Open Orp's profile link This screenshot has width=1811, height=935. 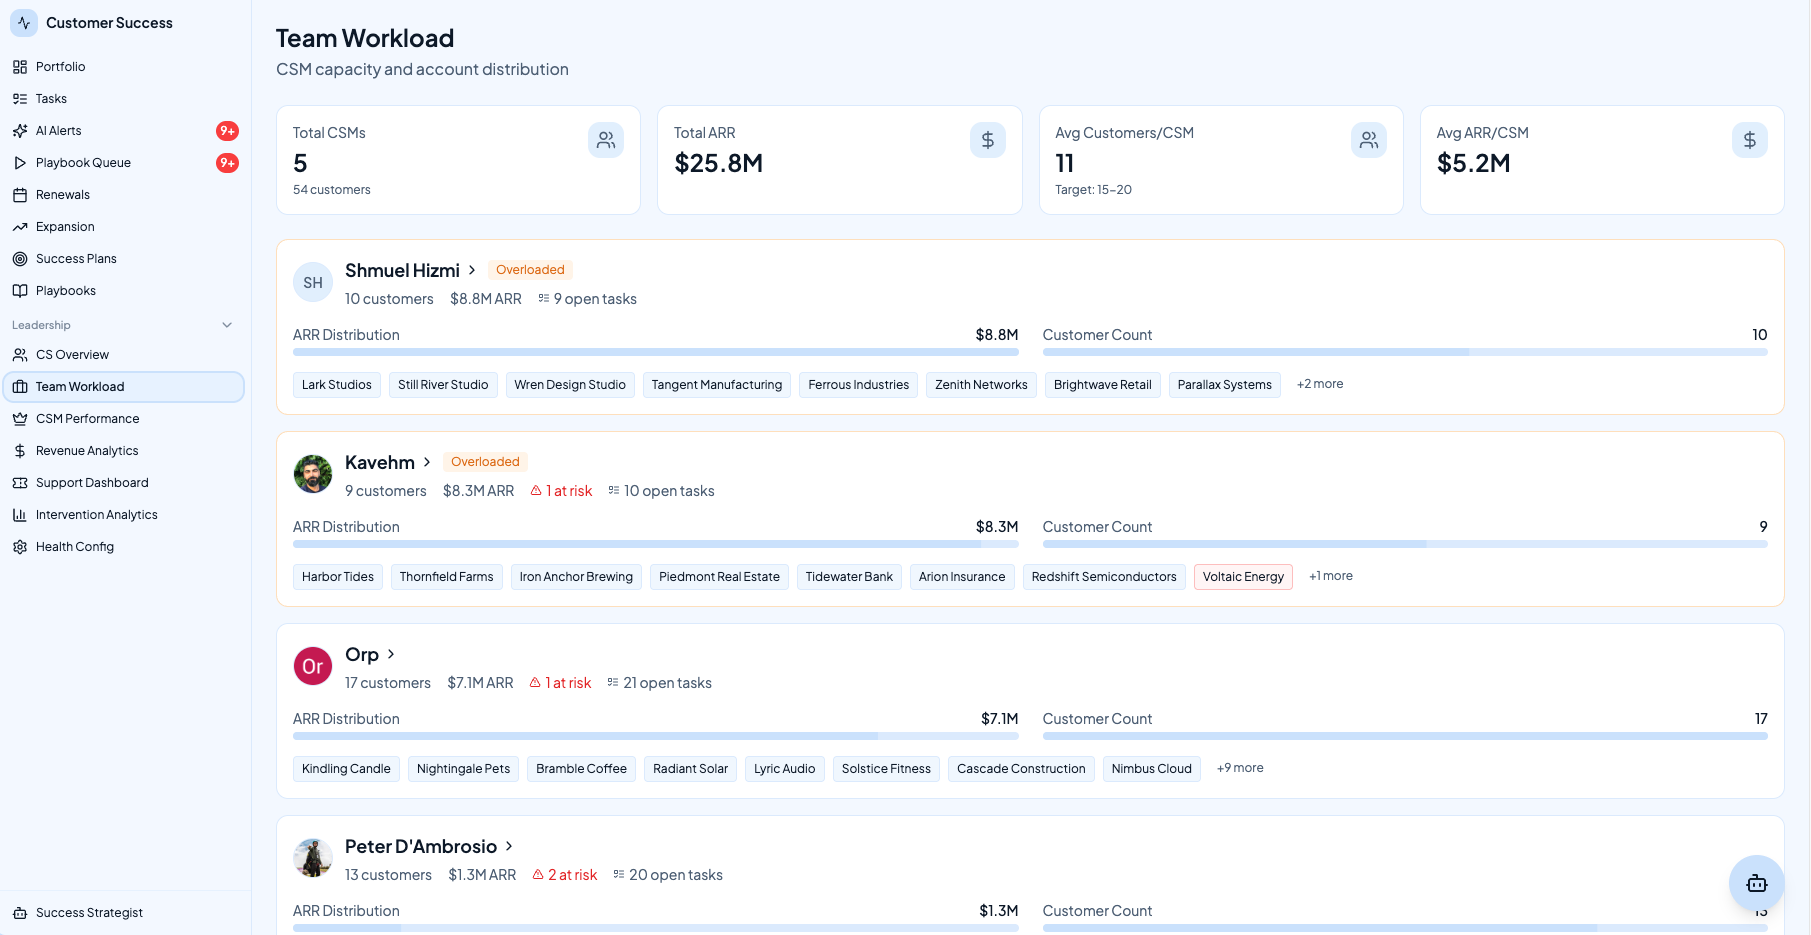point(362,655)
